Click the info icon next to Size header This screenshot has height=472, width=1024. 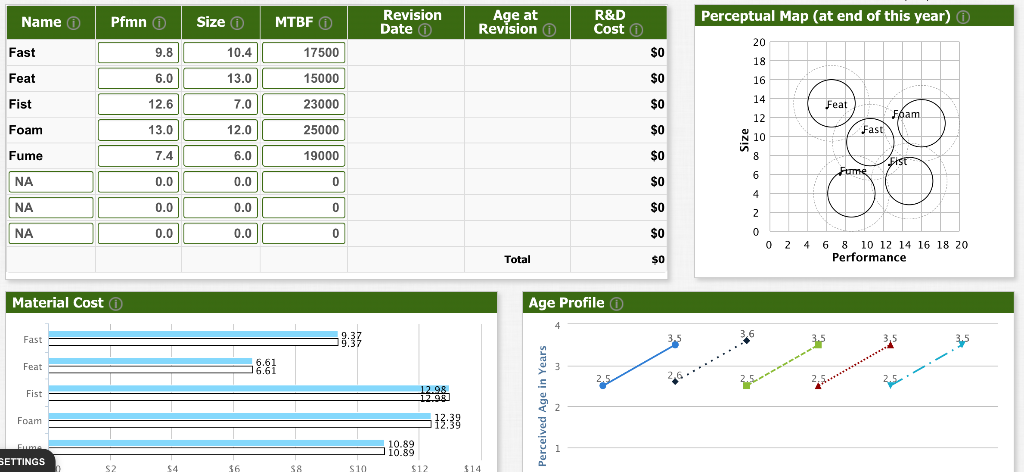(x=238, y=23)
